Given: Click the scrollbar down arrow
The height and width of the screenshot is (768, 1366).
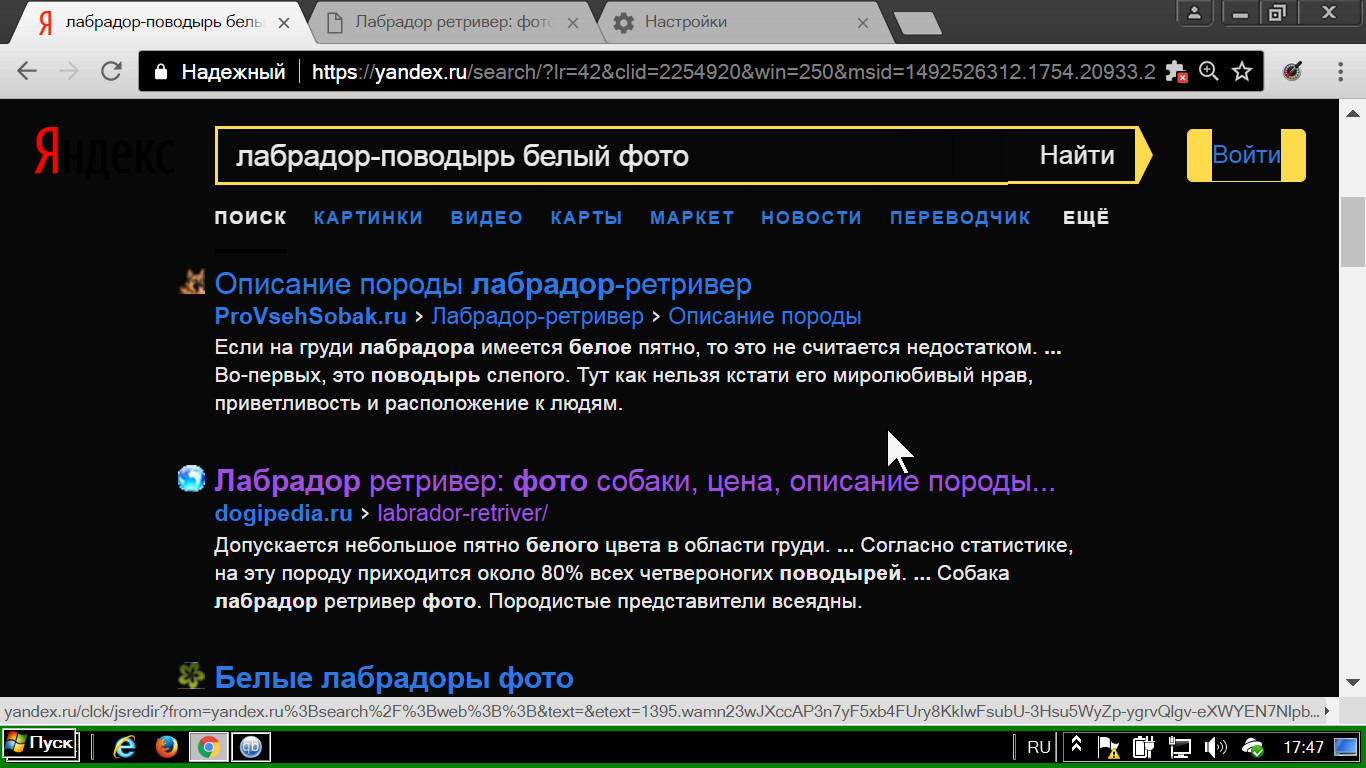Looking at the screenshot, I should tap(1352, 681).
